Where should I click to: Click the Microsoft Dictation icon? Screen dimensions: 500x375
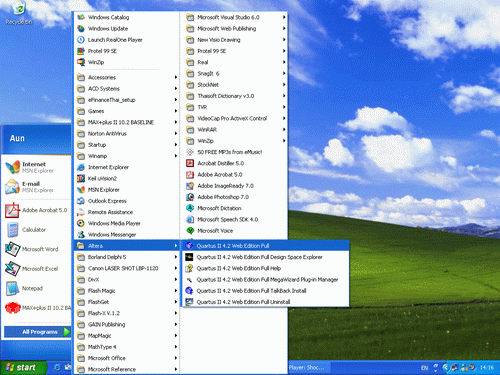tap(190, 208)
